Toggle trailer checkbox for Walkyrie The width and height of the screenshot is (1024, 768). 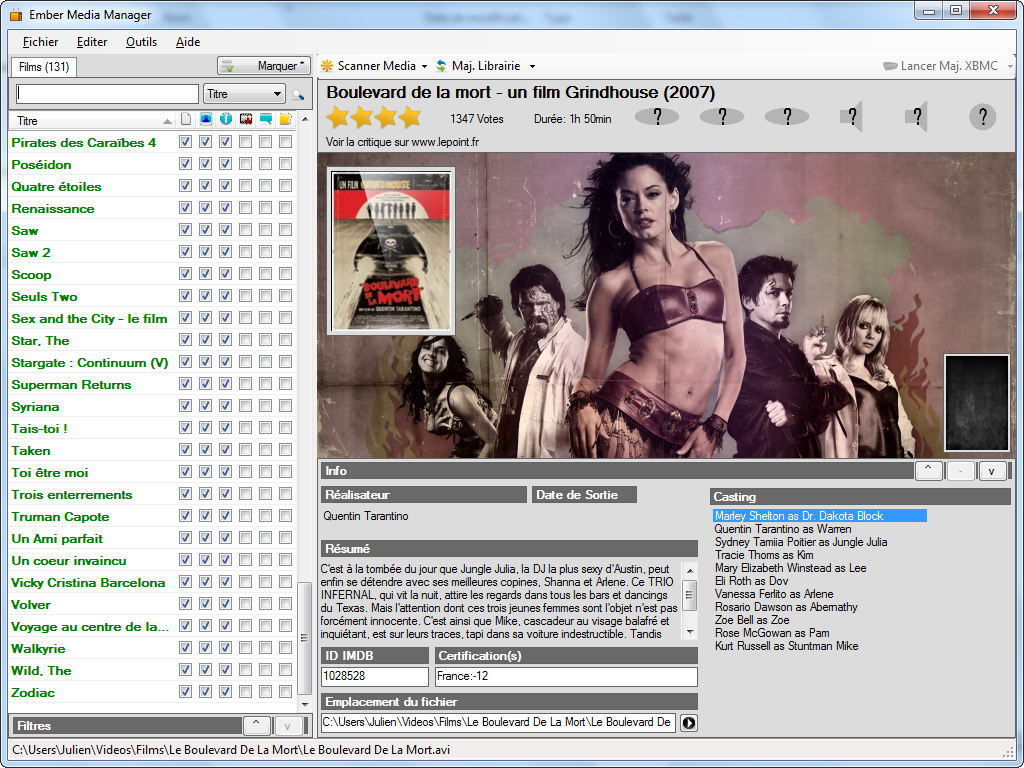(x=246, y=648)
